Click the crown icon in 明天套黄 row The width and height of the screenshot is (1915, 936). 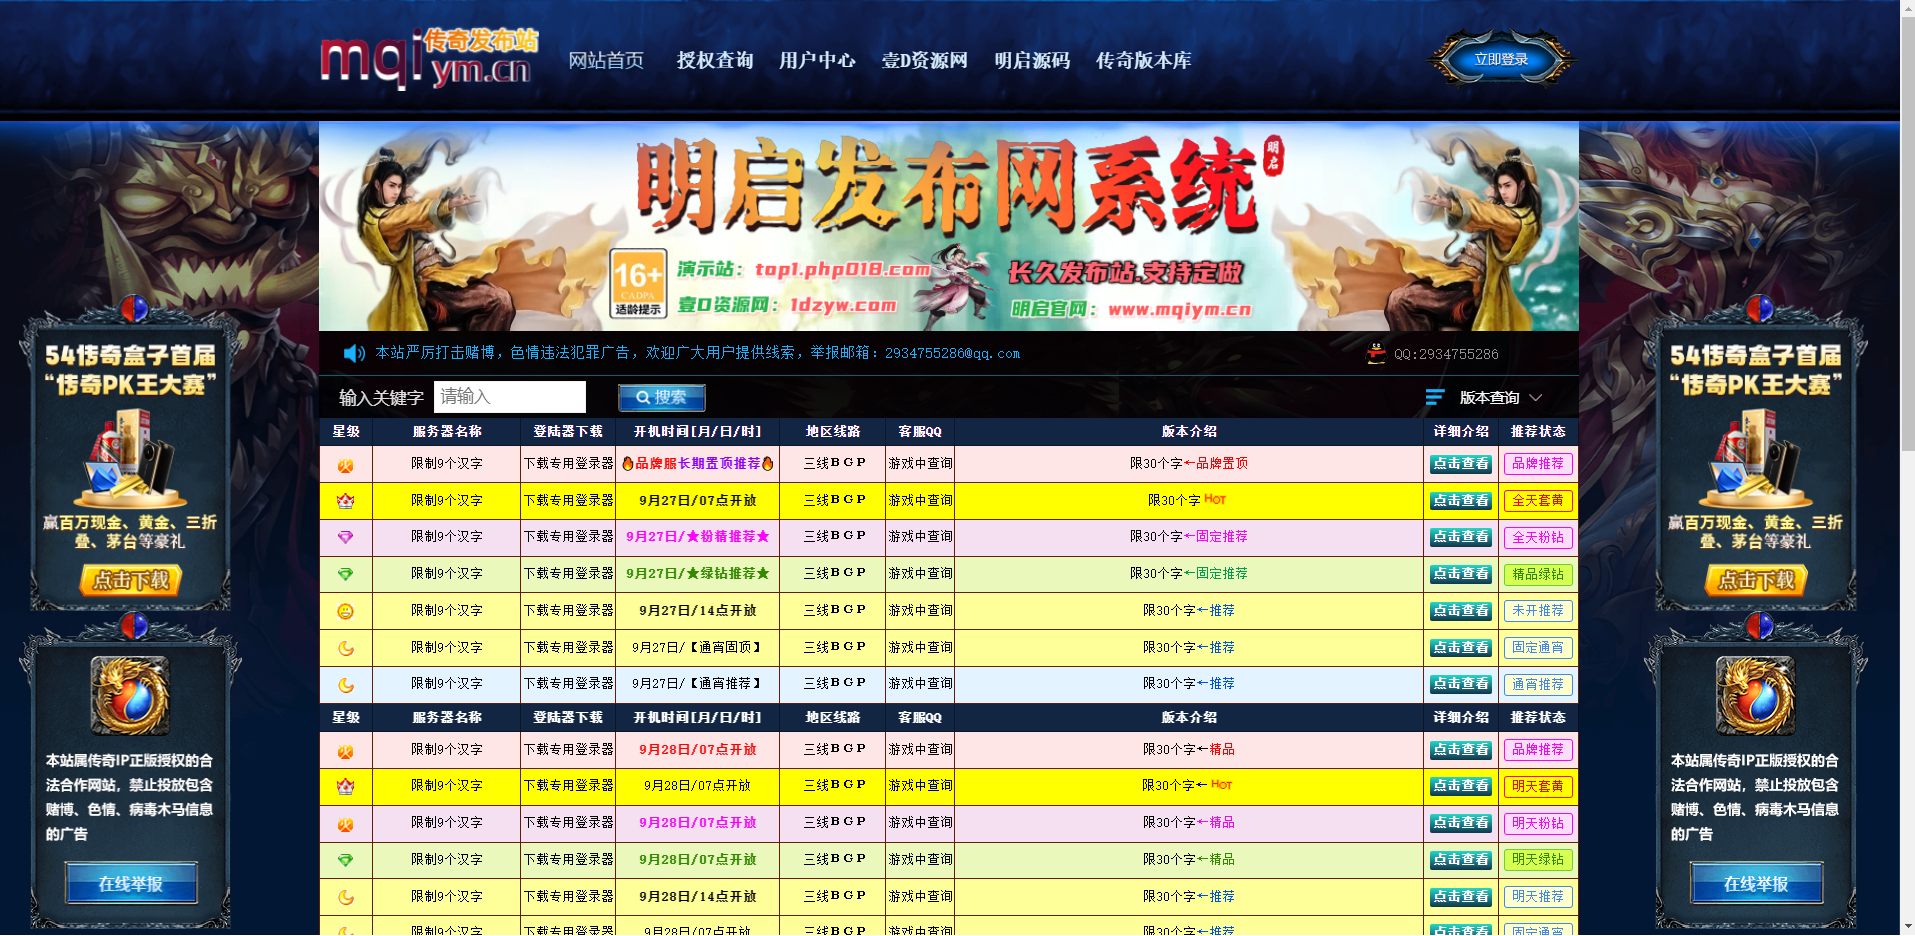click(x=345, y=787)
